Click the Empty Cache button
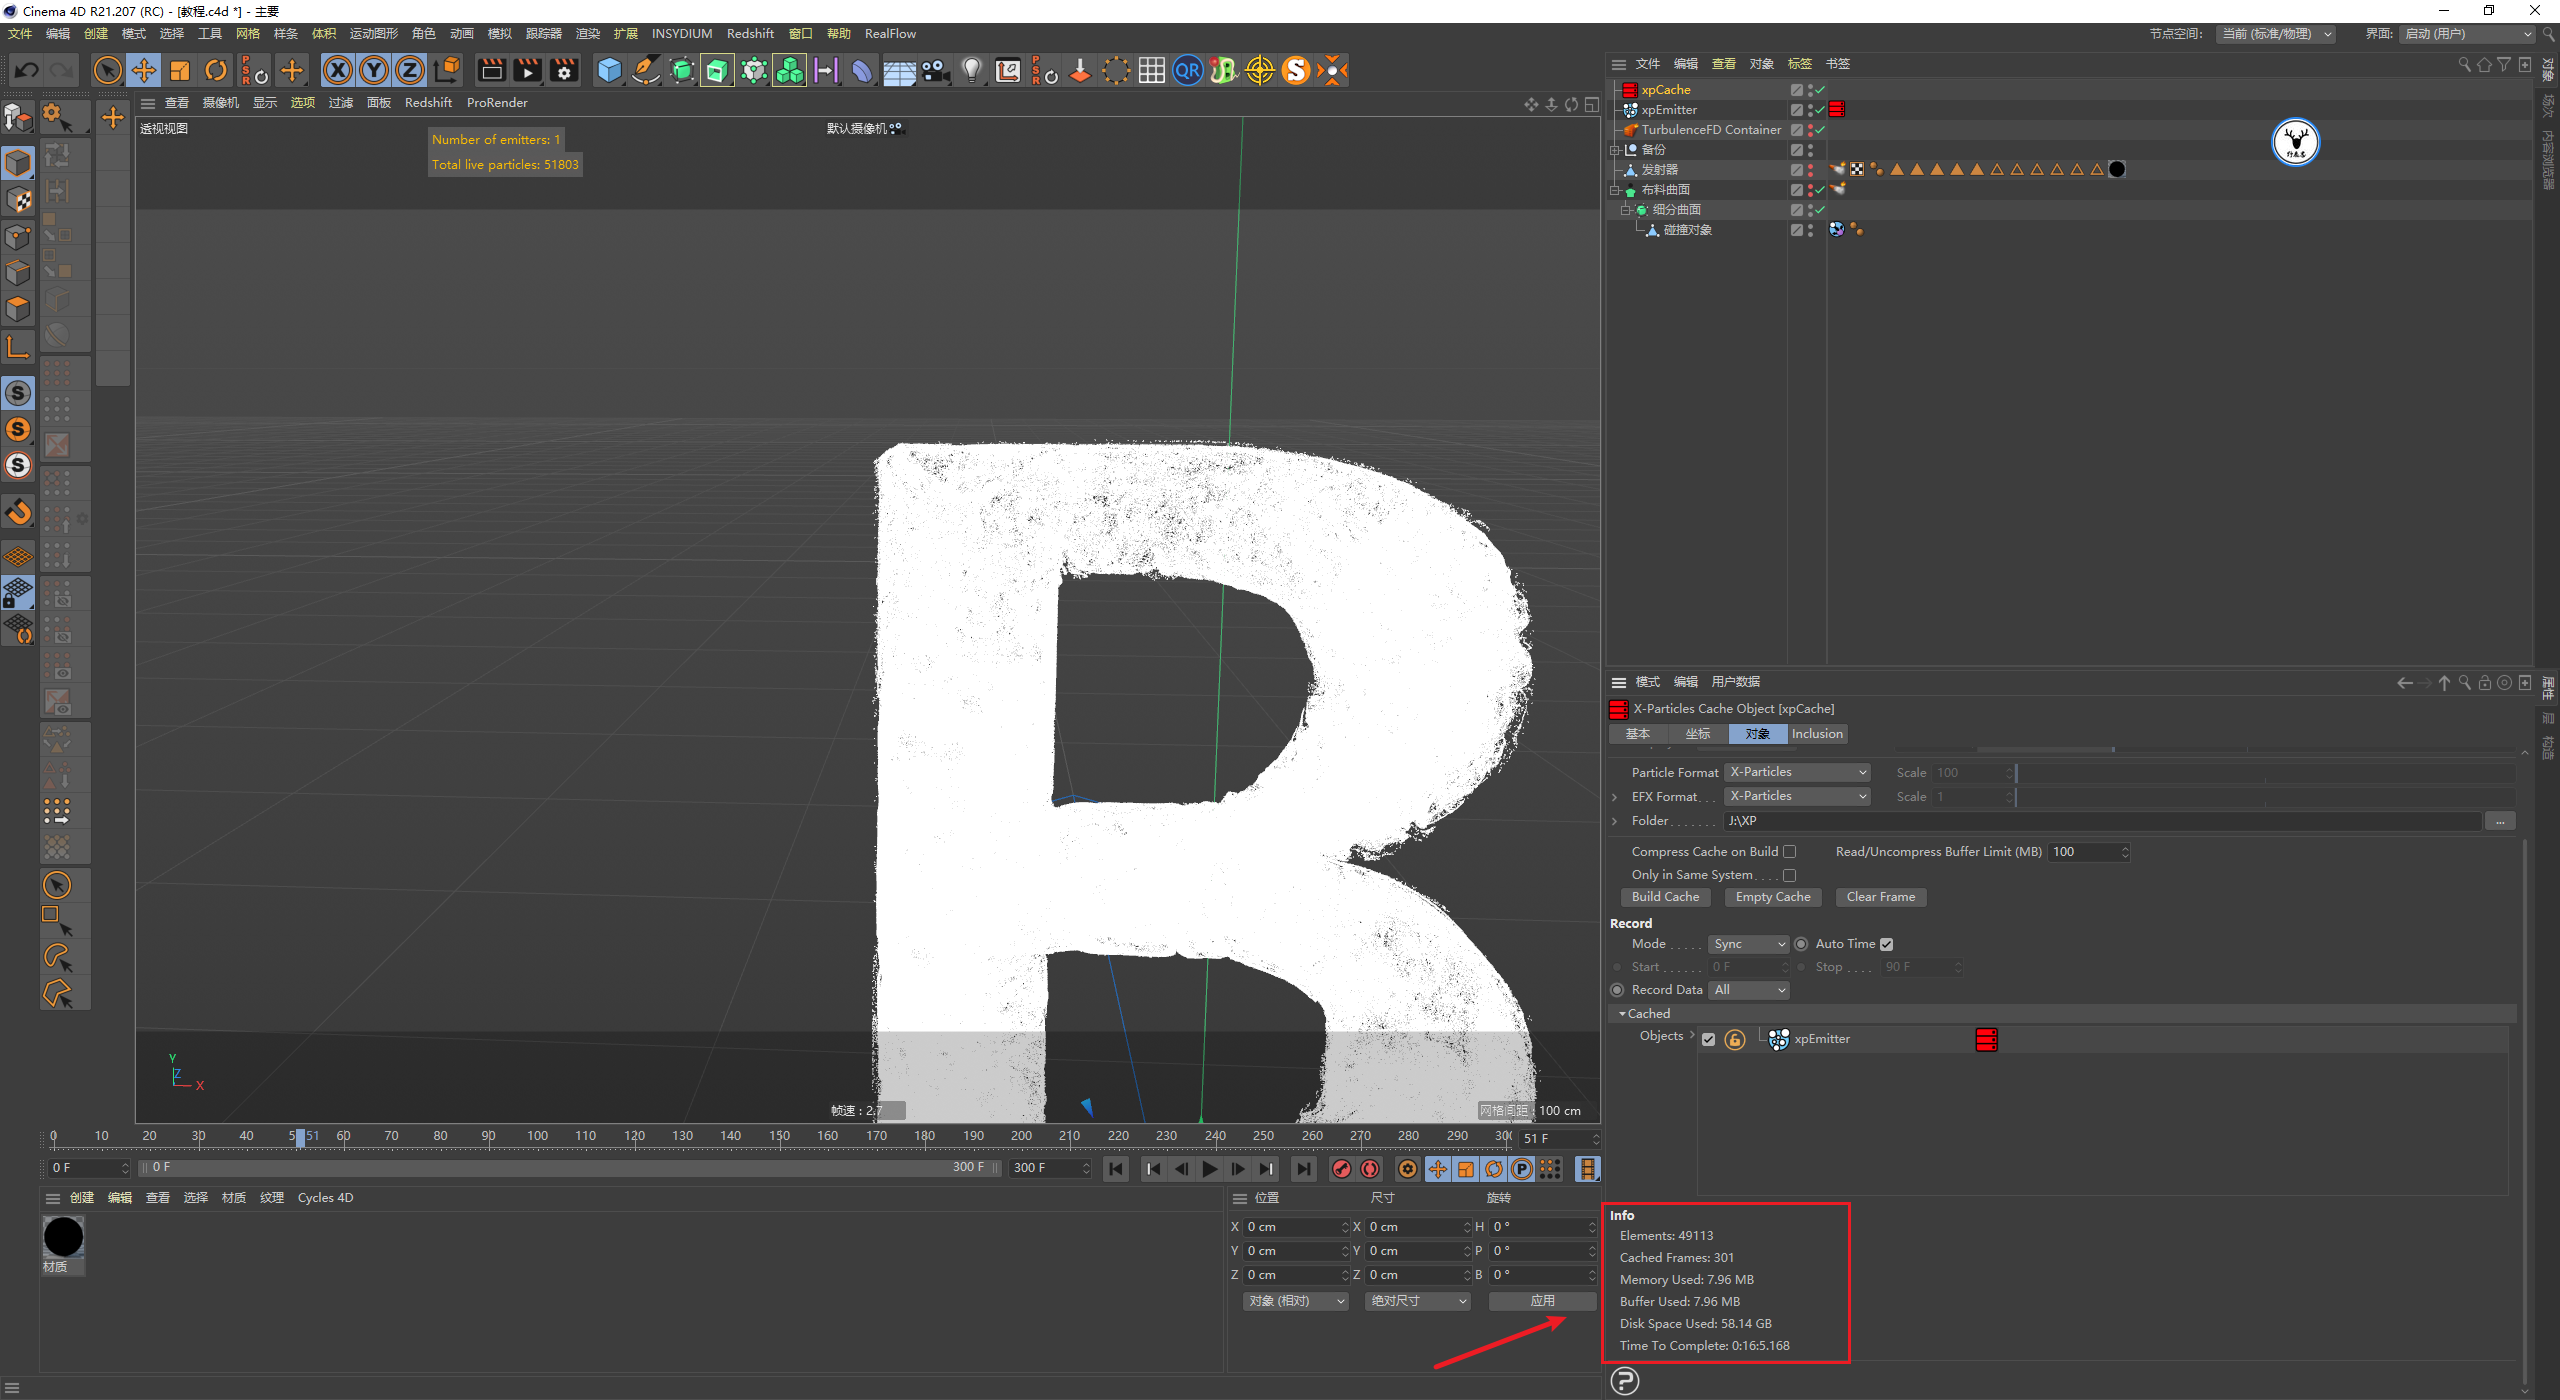 [1772, 897]
